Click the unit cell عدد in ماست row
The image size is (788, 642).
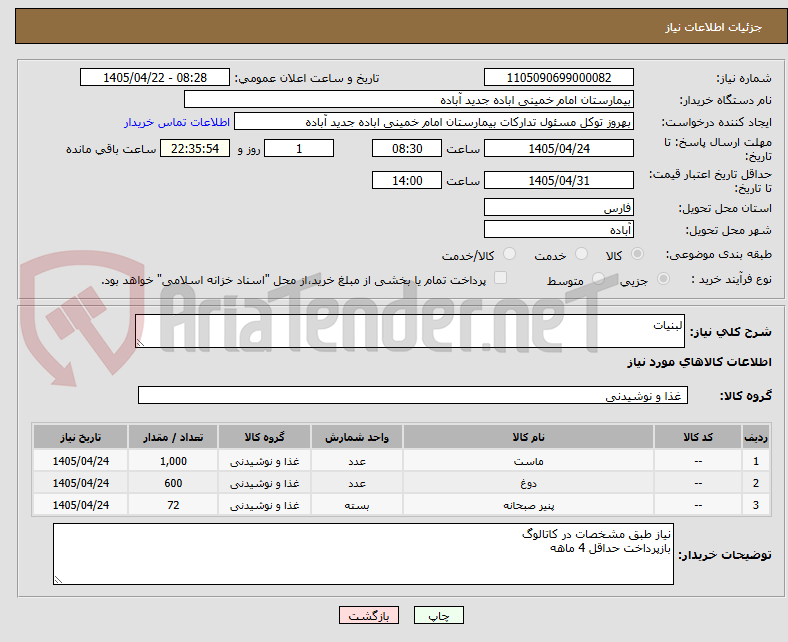pos(357,461)
